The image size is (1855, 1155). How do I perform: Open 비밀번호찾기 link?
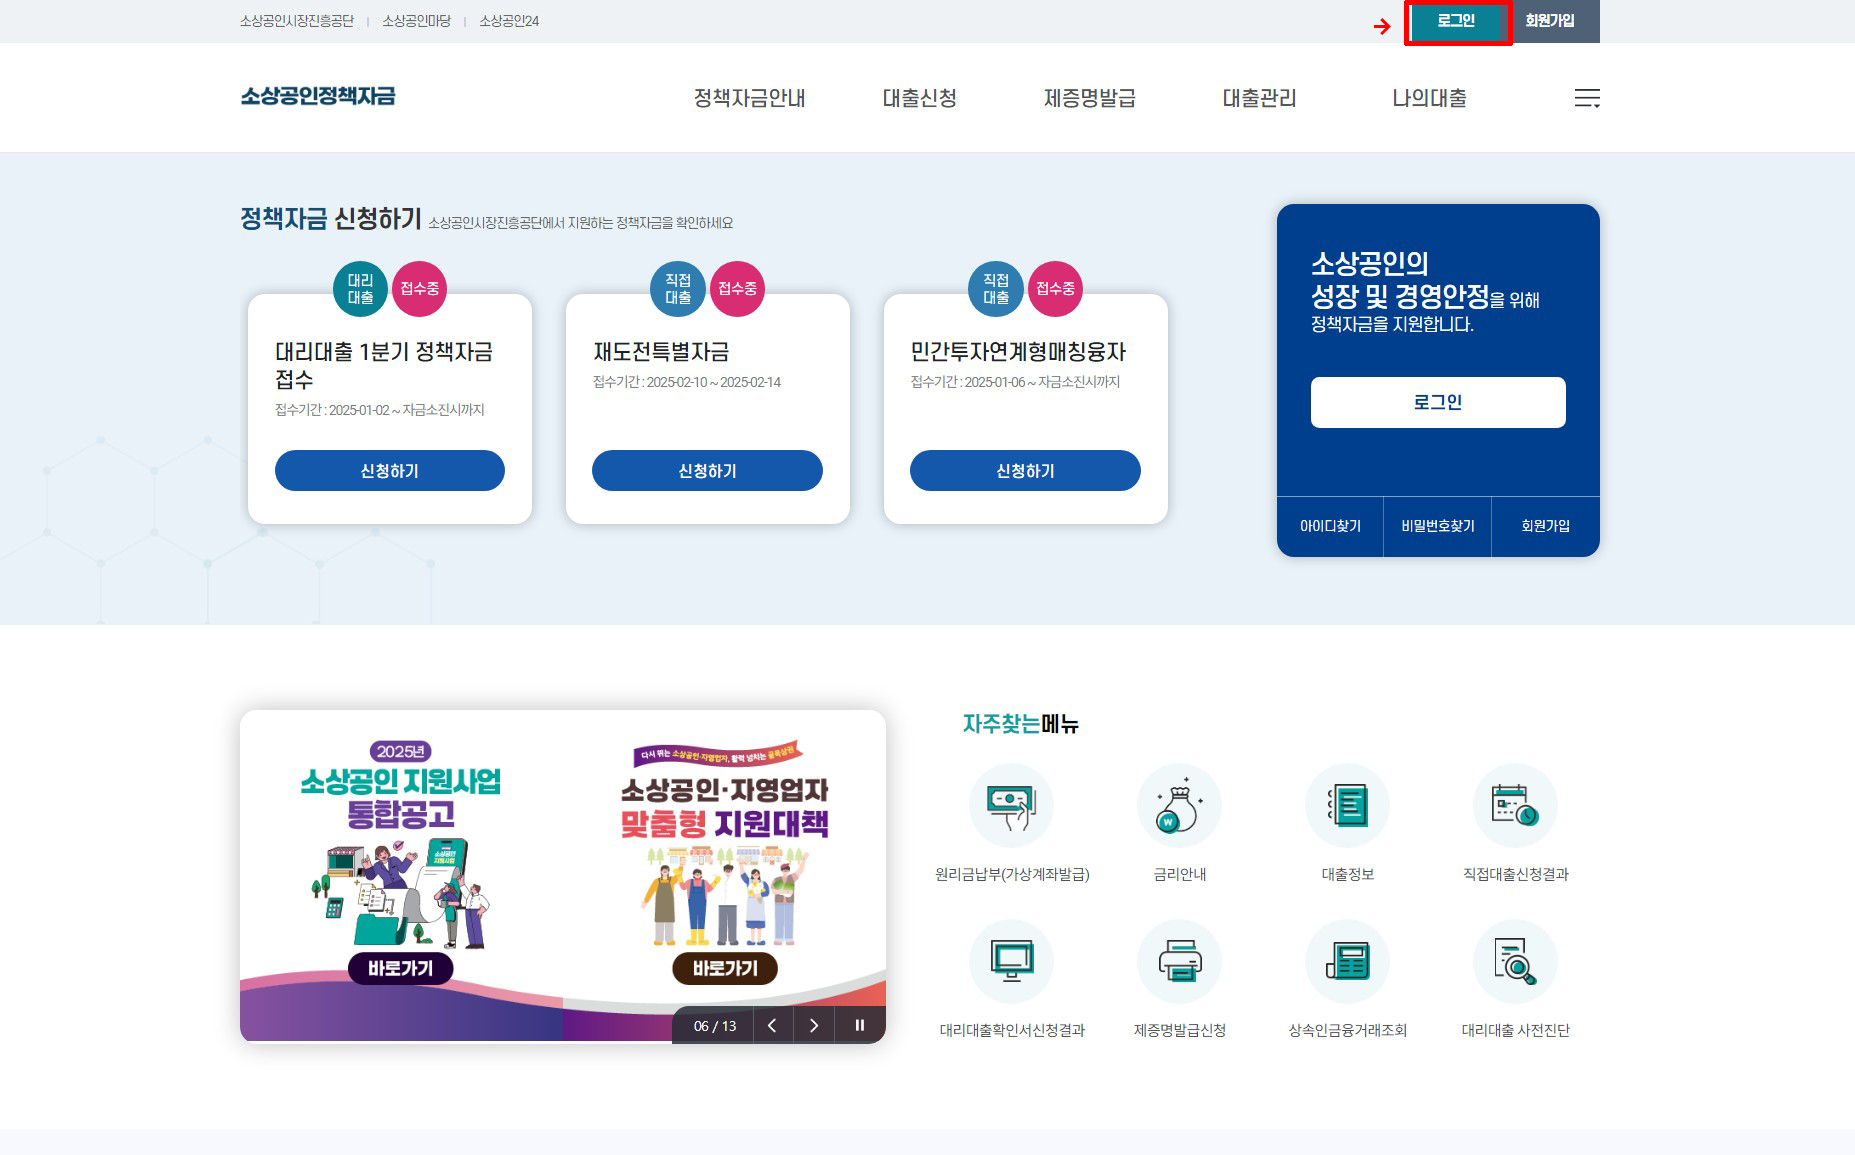click(1438, 526)
